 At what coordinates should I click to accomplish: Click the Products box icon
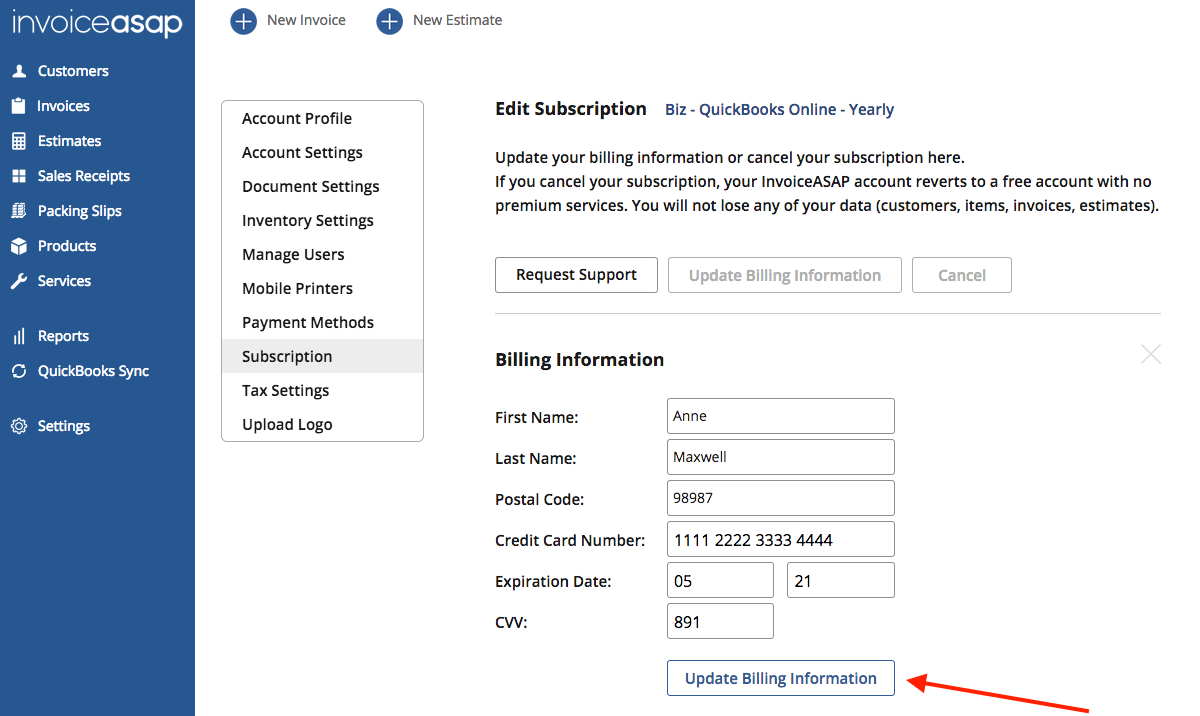coord(19,246)
